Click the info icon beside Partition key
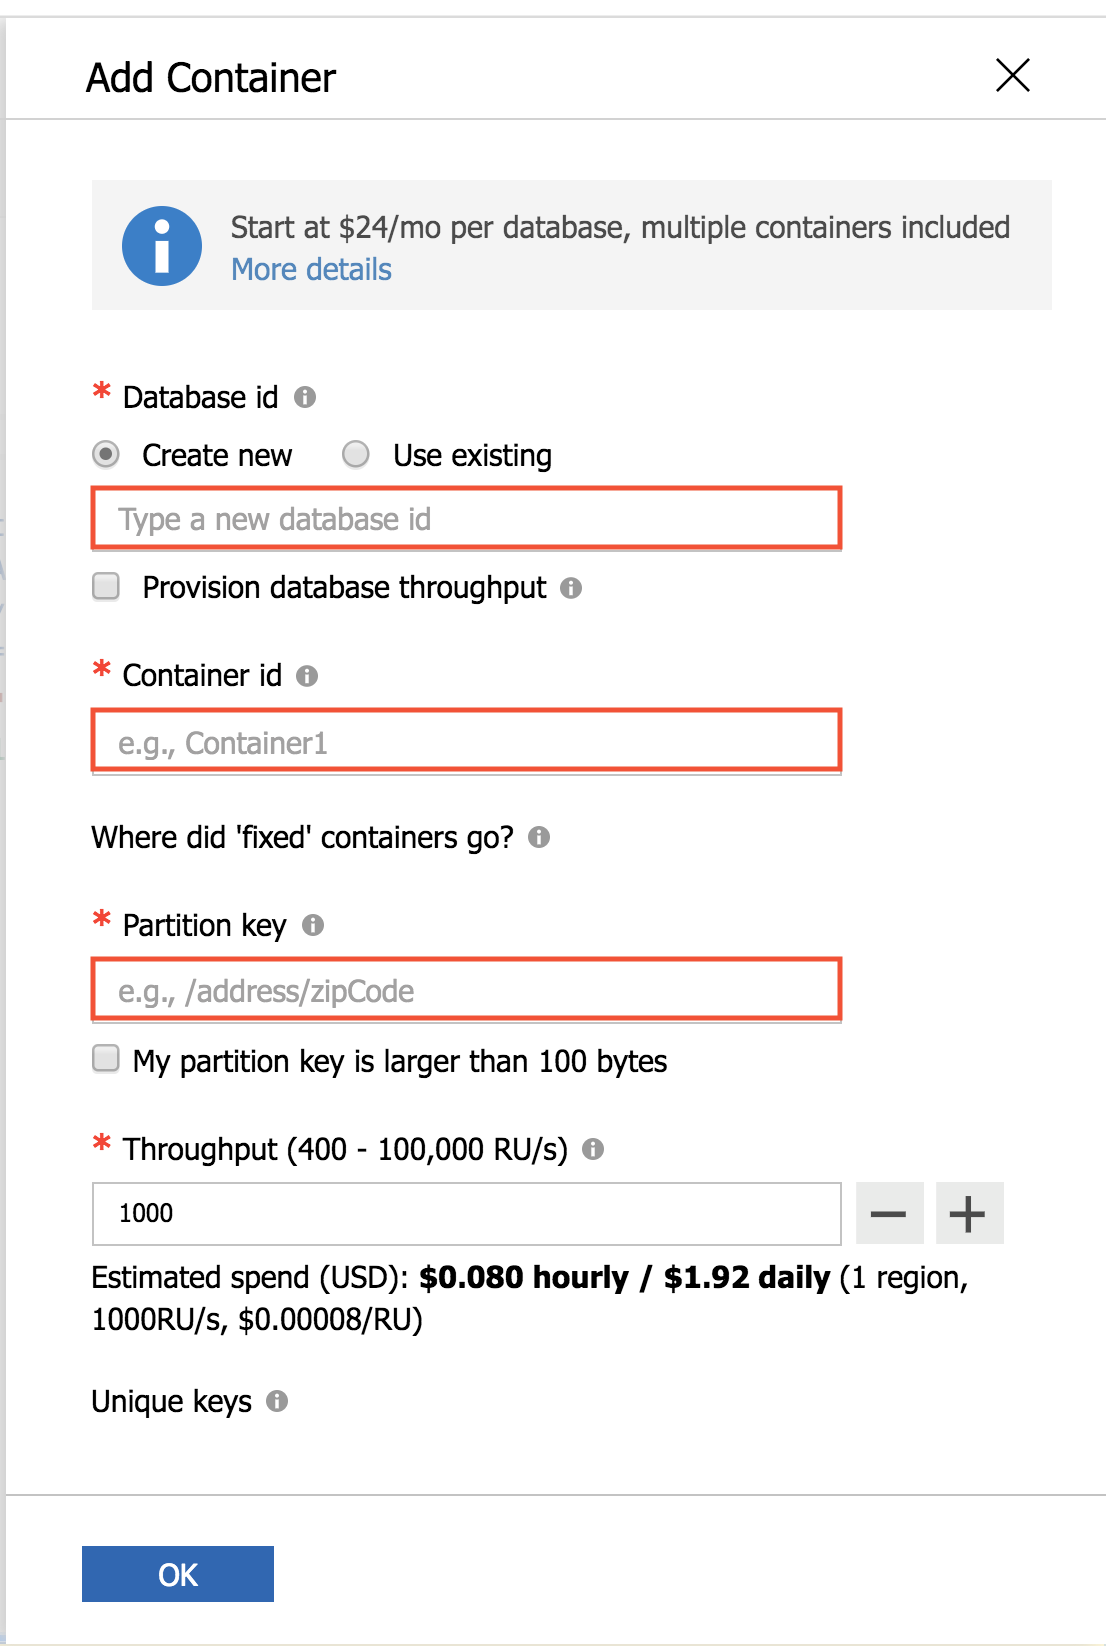1106x1646 pixels. click(x=313, y=925)
